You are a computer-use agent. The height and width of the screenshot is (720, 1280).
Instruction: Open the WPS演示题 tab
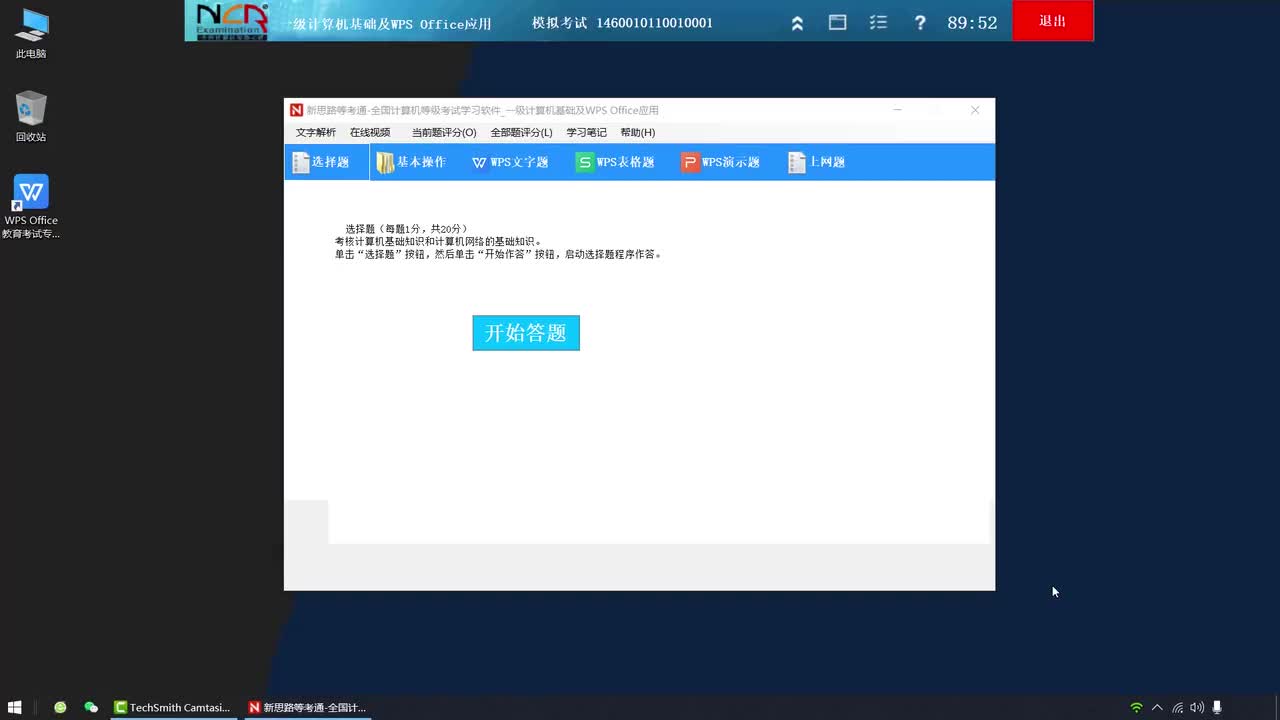[720, 162]
